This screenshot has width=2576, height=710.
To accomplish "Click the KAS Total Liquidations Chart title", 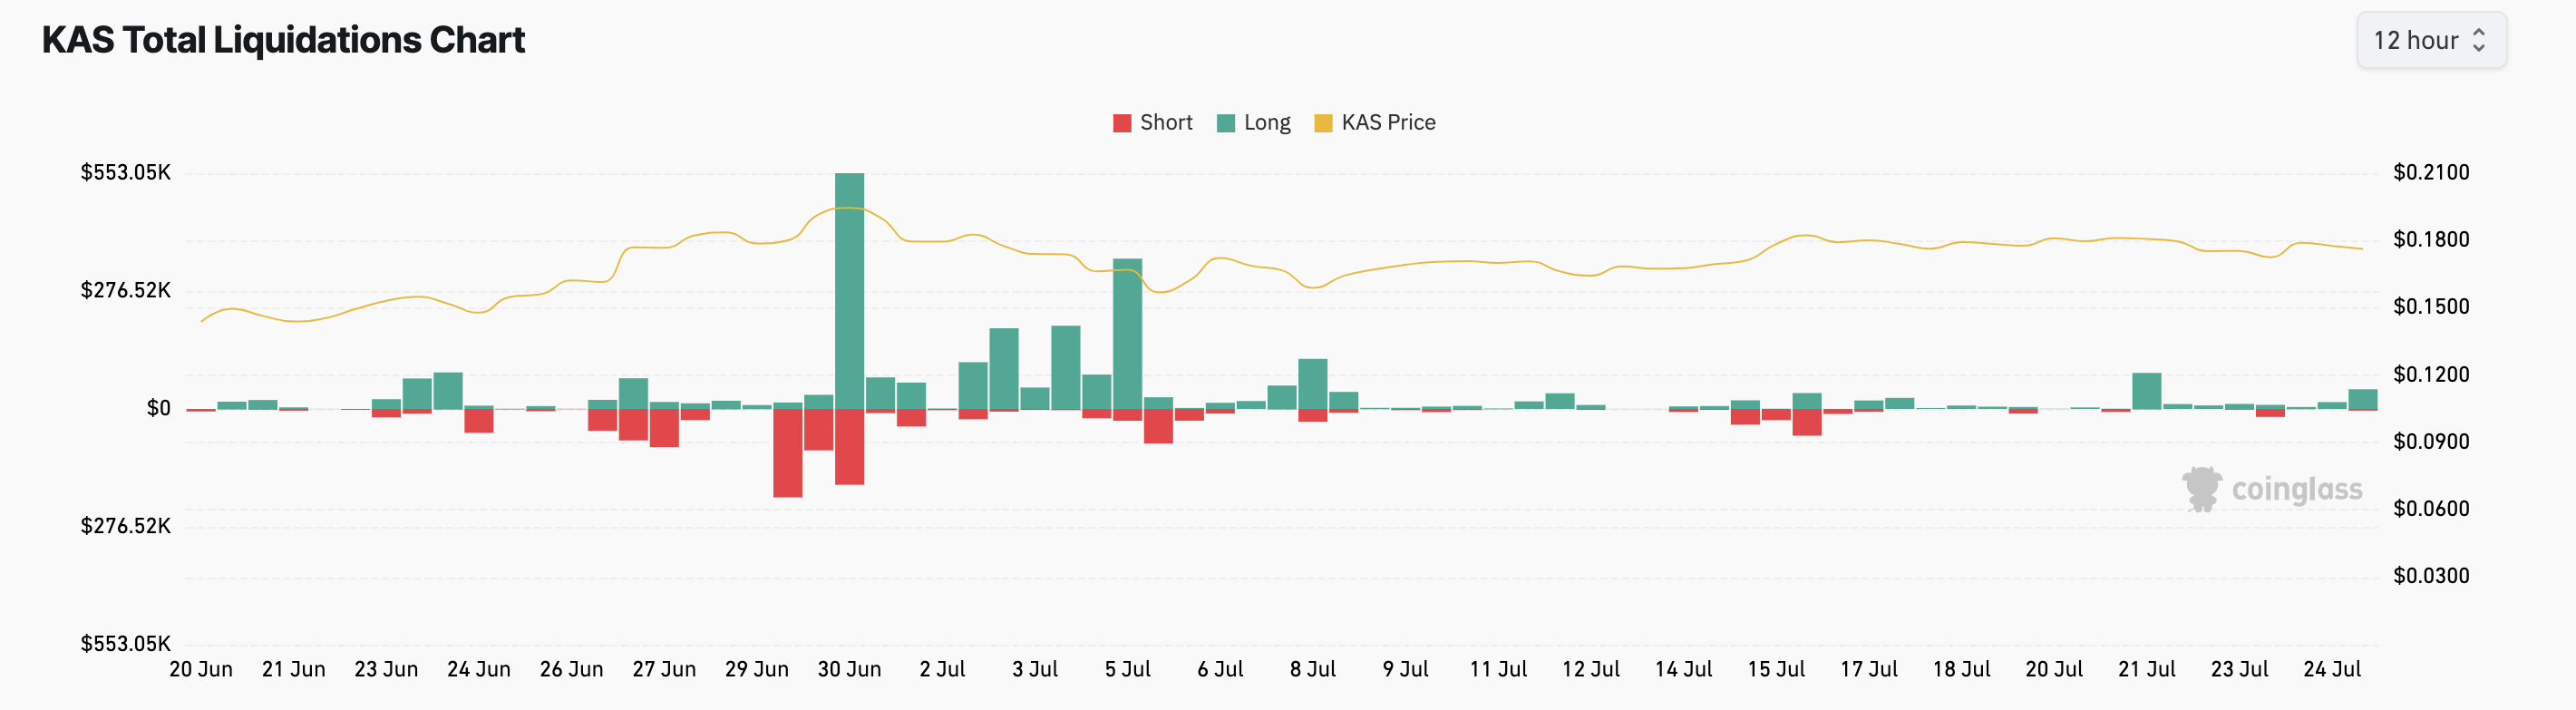I will (x=283, y=40).
